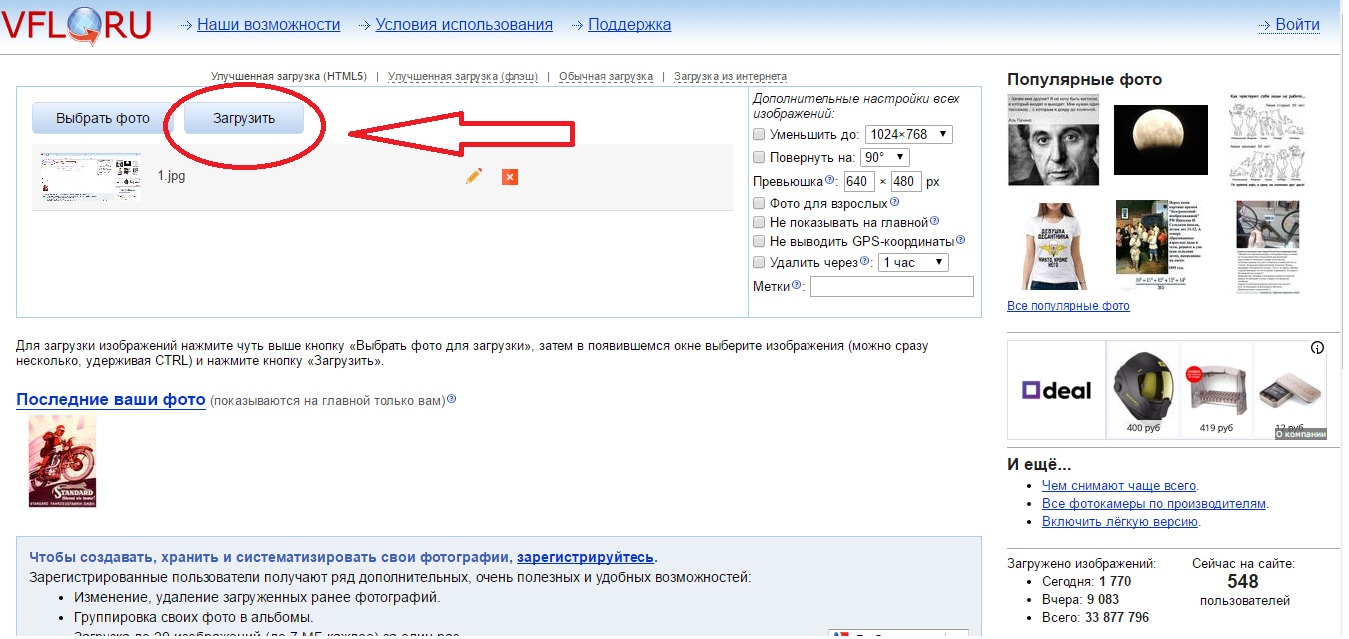Click the VFL.RU logo

(75, 27)
